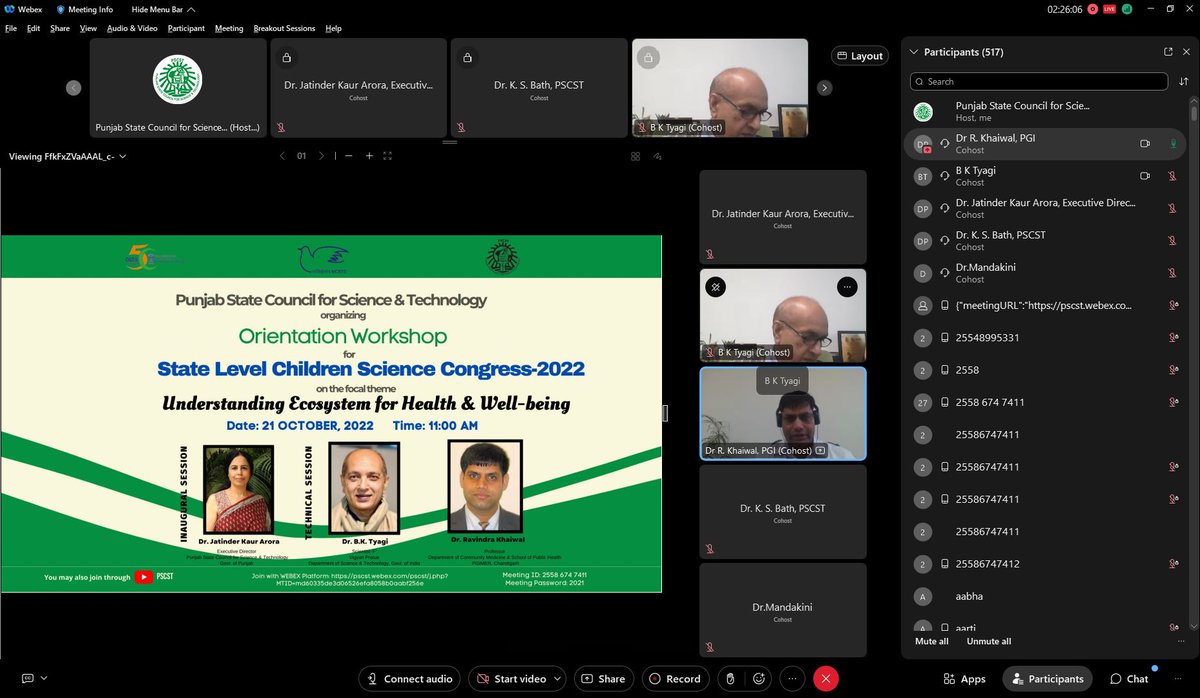Open the Edit menu
The height and width of the screenshot is (698, 1200).
pos(34,28)
